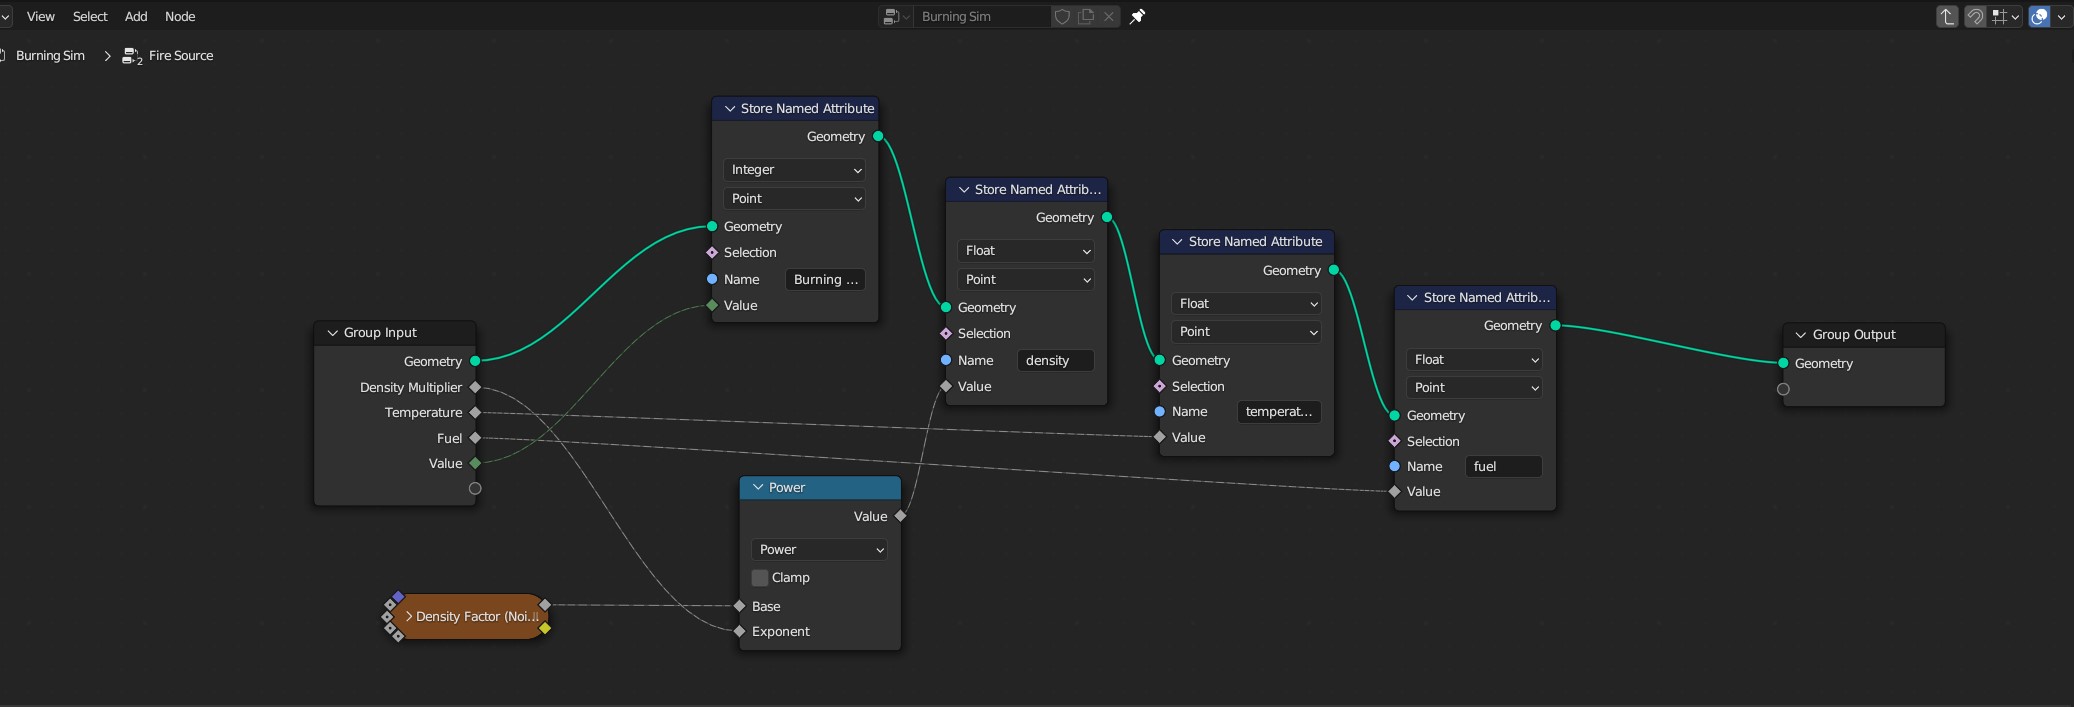Click the Burning Sim breadcrumb
The height and width of the screenshot is (707, 2074).
click(x=50, y=56)
